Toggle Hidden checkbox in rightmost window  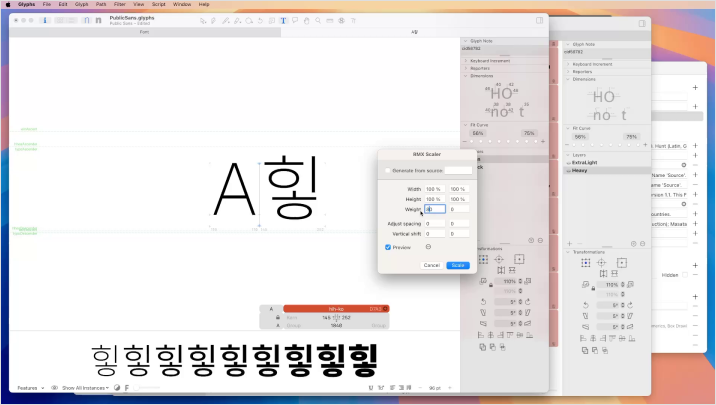[684, 275]
